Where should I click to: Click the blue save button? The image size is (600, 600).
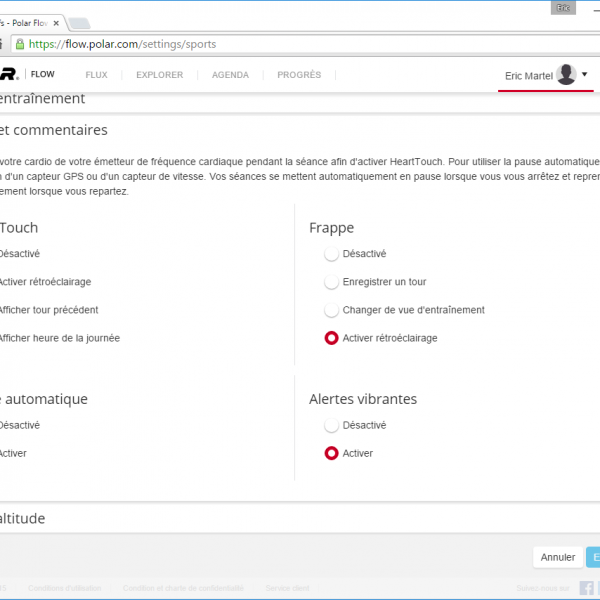pos(593,557)
